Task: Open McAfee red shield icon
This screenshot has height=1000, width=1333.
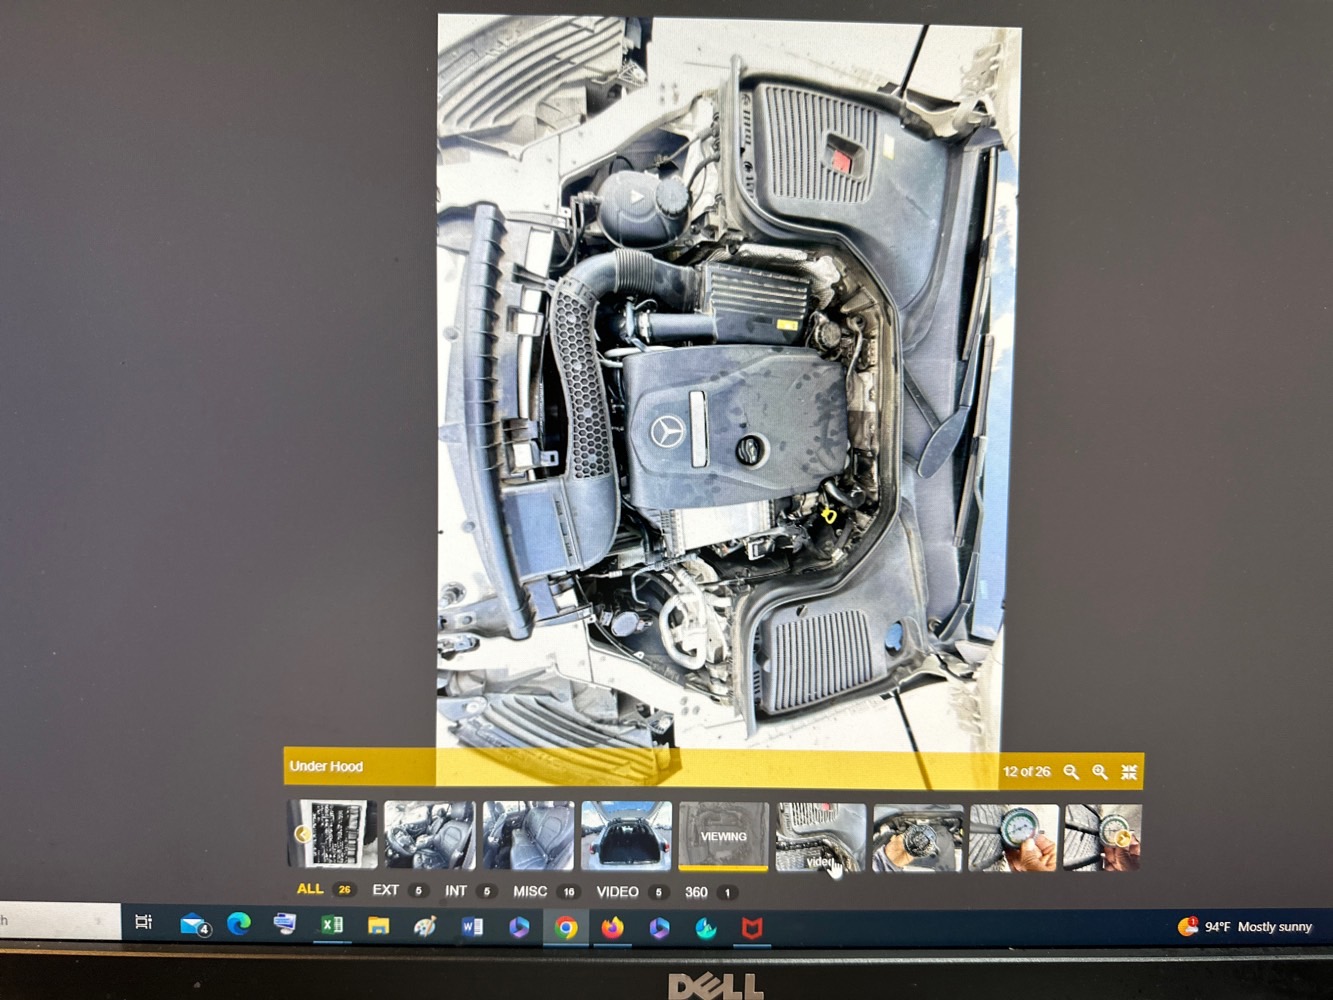Action: pyautogui.click(x=752, y=929)
